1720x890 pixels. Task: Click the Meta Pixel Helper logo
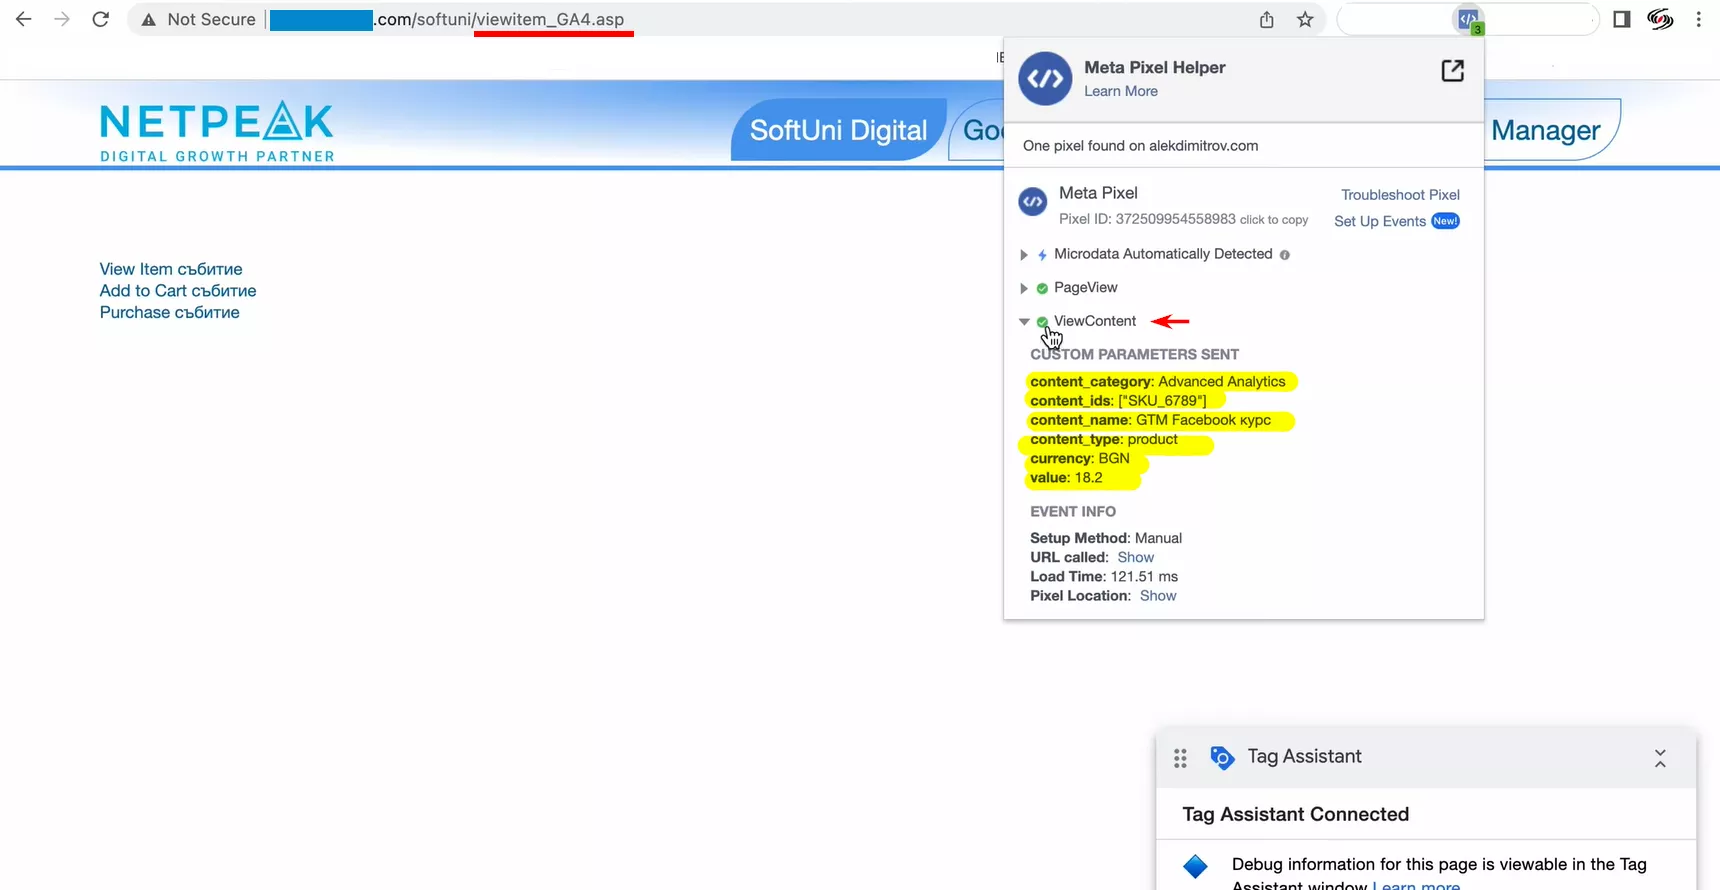(x=1045, y=78)
